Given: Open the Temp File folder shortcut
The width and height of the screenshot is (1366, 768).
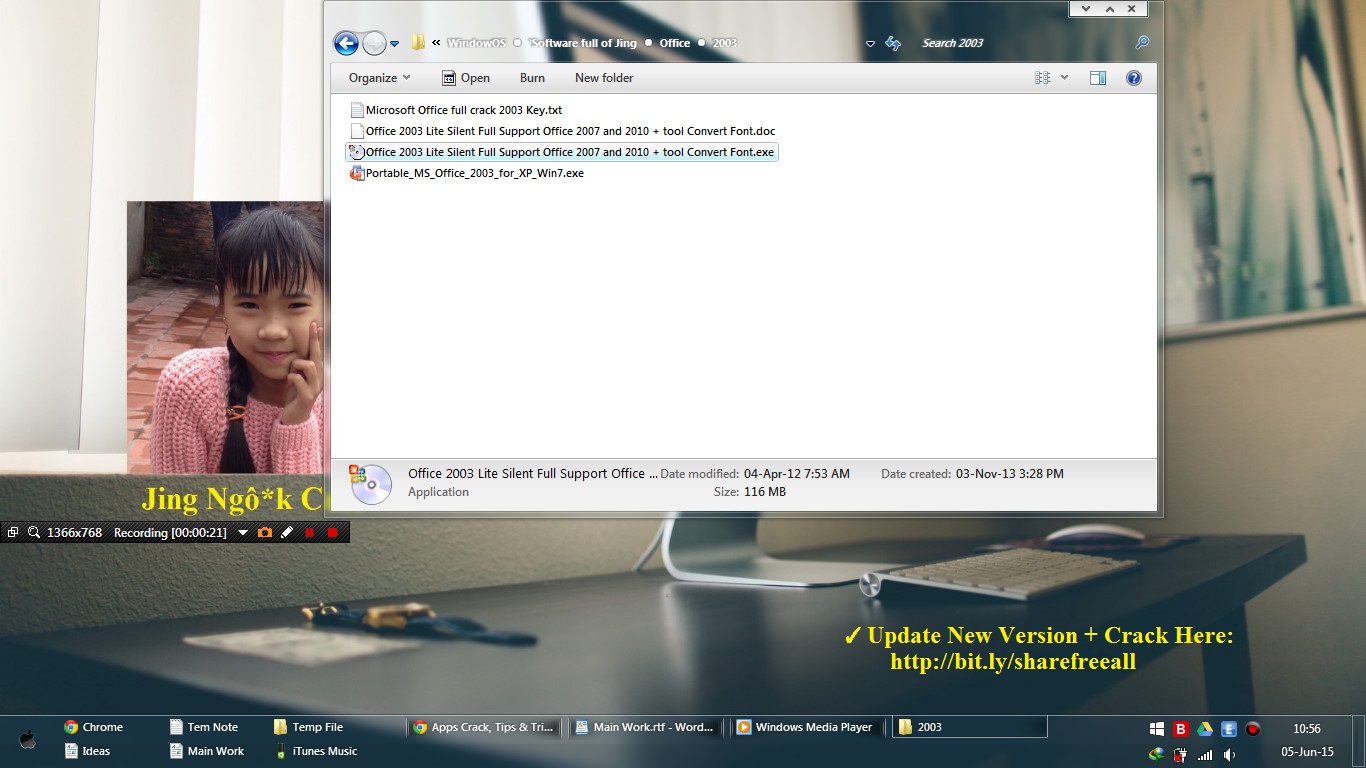Looking at the screenshot, I should pos(309,727).
